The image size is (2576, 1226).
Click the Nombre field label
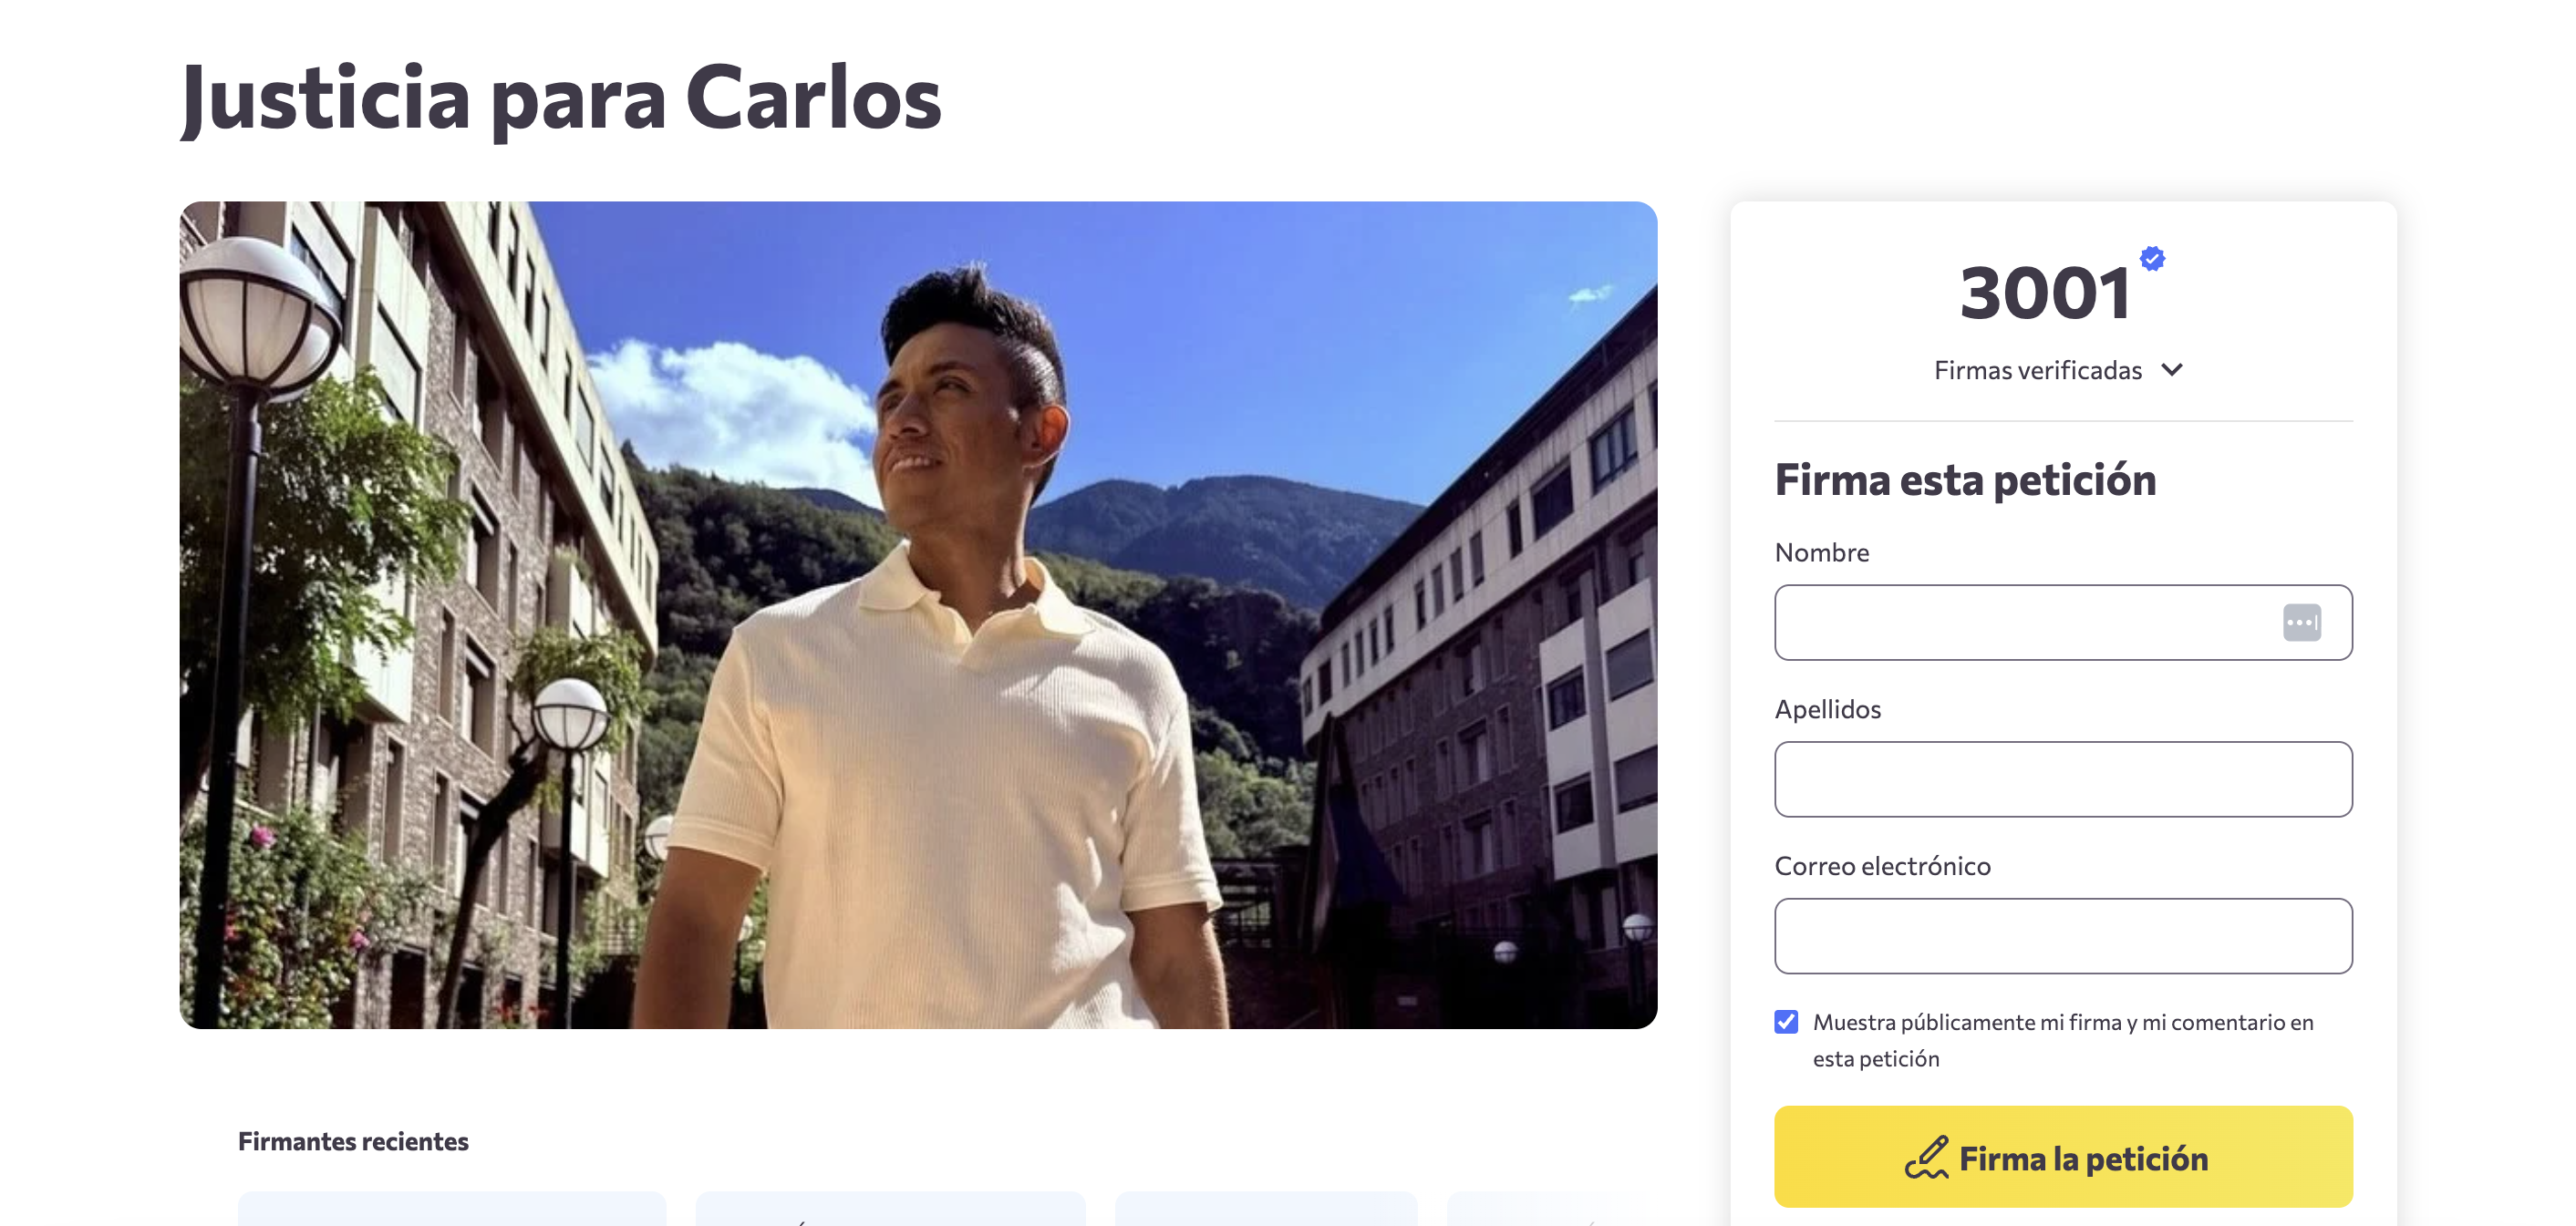(1821, 552)
